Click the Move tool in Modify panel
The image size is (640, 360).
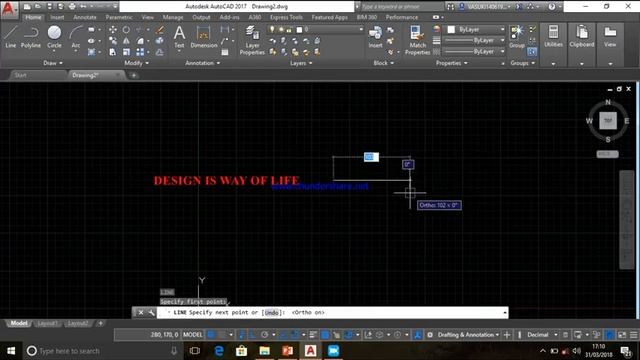[113, 30]
